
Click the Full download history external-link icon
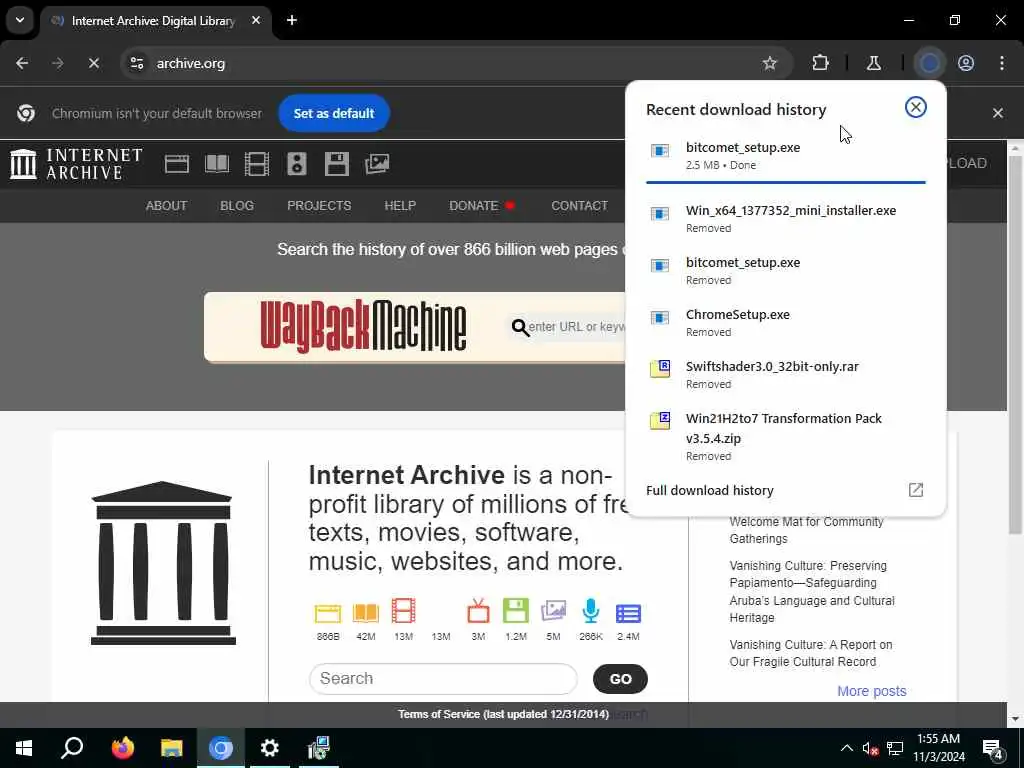916,490
